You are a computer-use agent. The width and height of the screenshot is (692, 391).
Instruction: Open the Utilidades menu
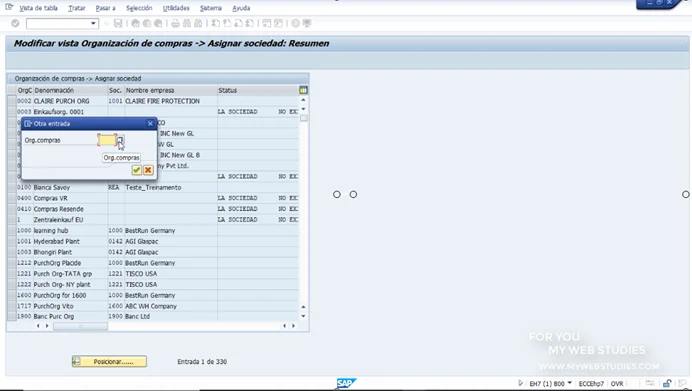pyautogui.click(x=176, y=8)
